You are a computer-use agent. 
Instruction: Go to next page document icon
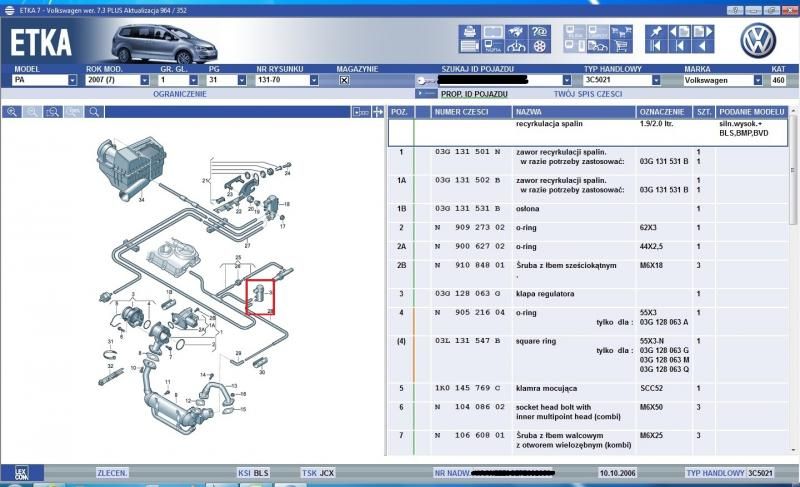coord(703,32)
